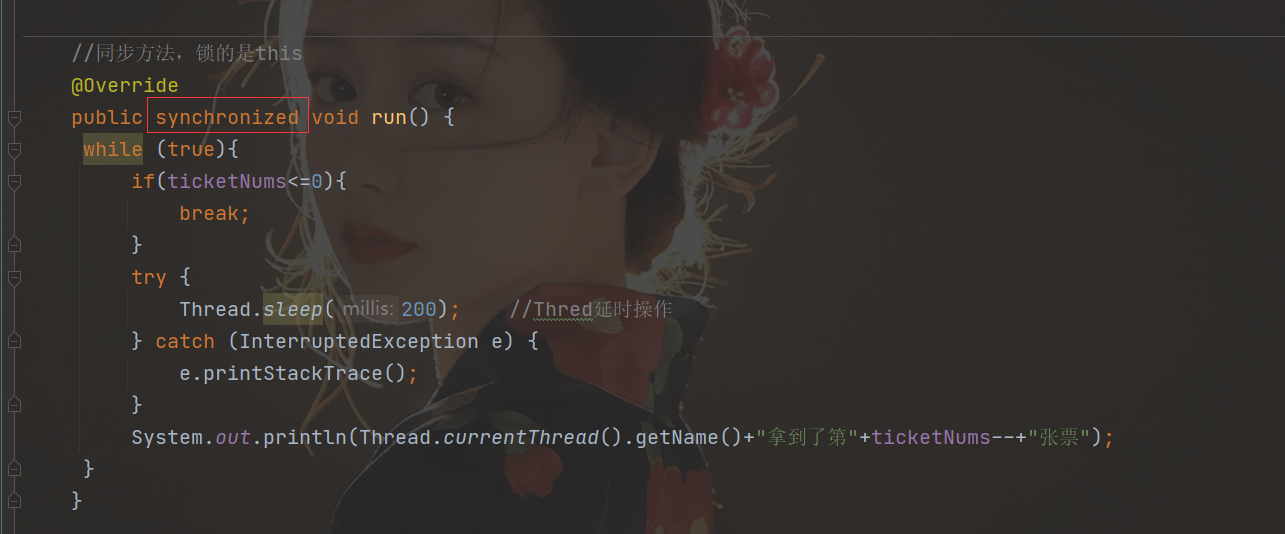The width and height of the screenshot is (1285, 534).
Task: Select the 200 sleep value
Action: pos(419,309)
